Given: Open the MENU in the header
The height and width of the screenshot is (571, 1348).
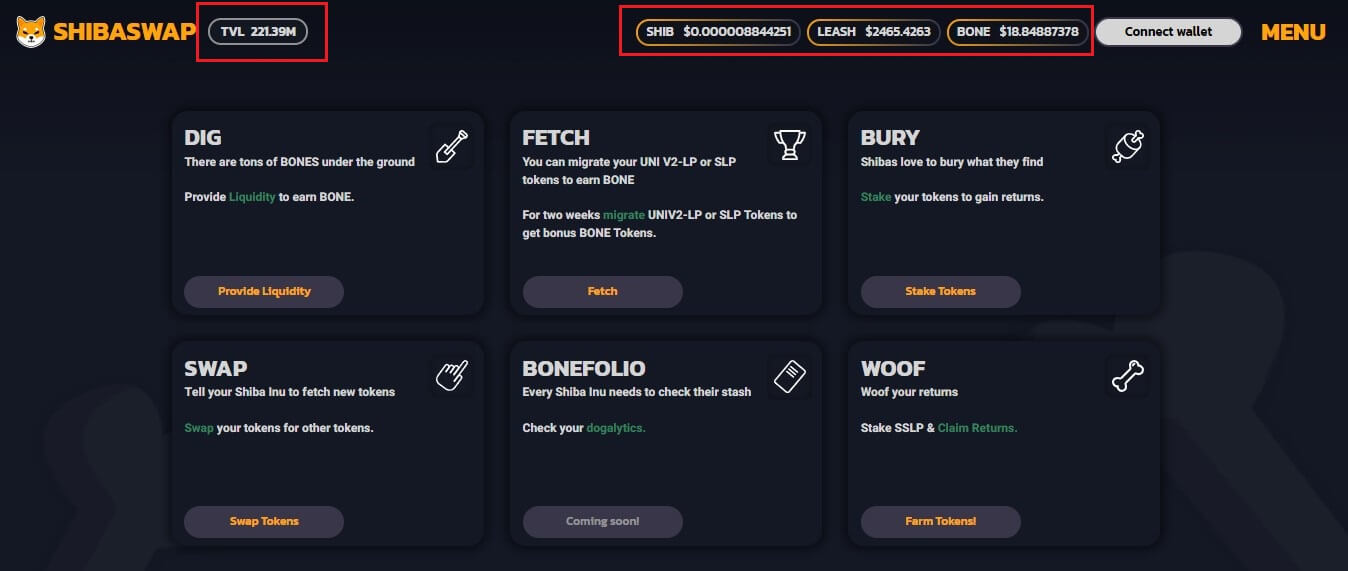Looking at the screenshot, I should point(1293,32).
